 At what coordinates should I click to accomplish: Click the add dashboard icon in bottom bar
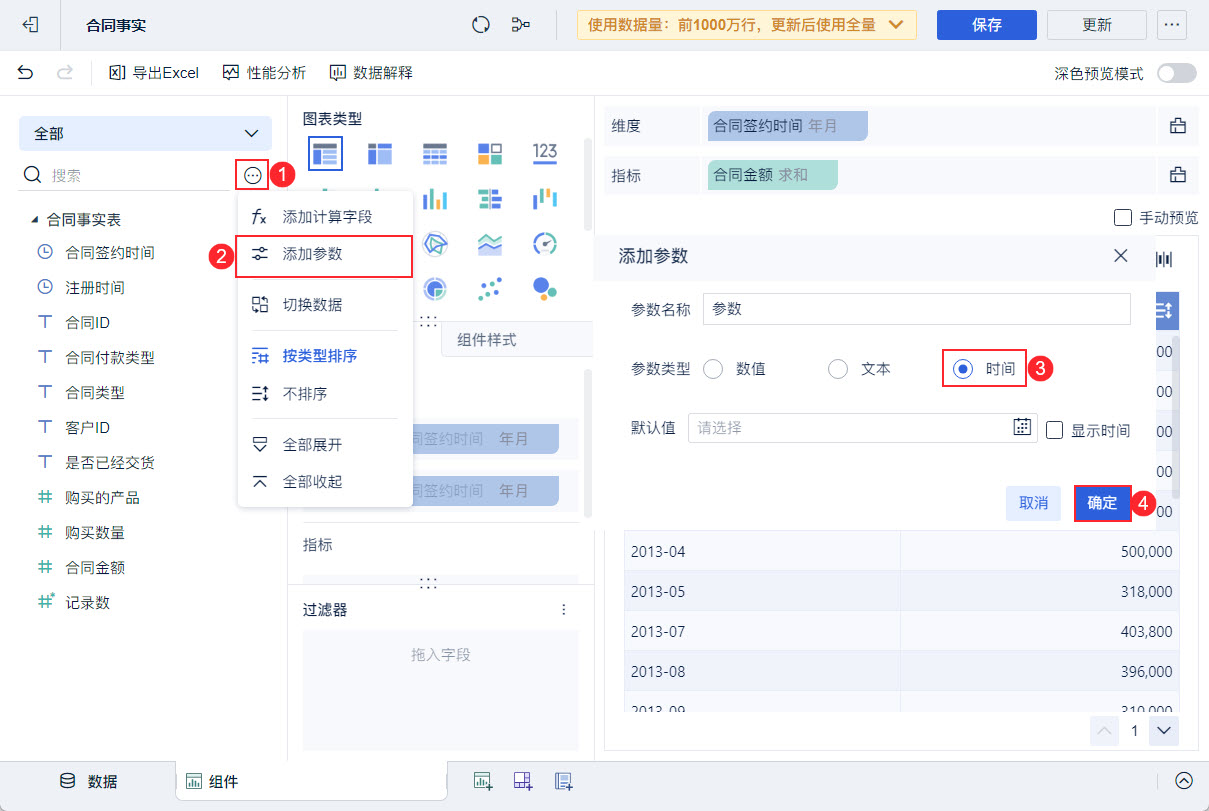(x=523, y=781)
